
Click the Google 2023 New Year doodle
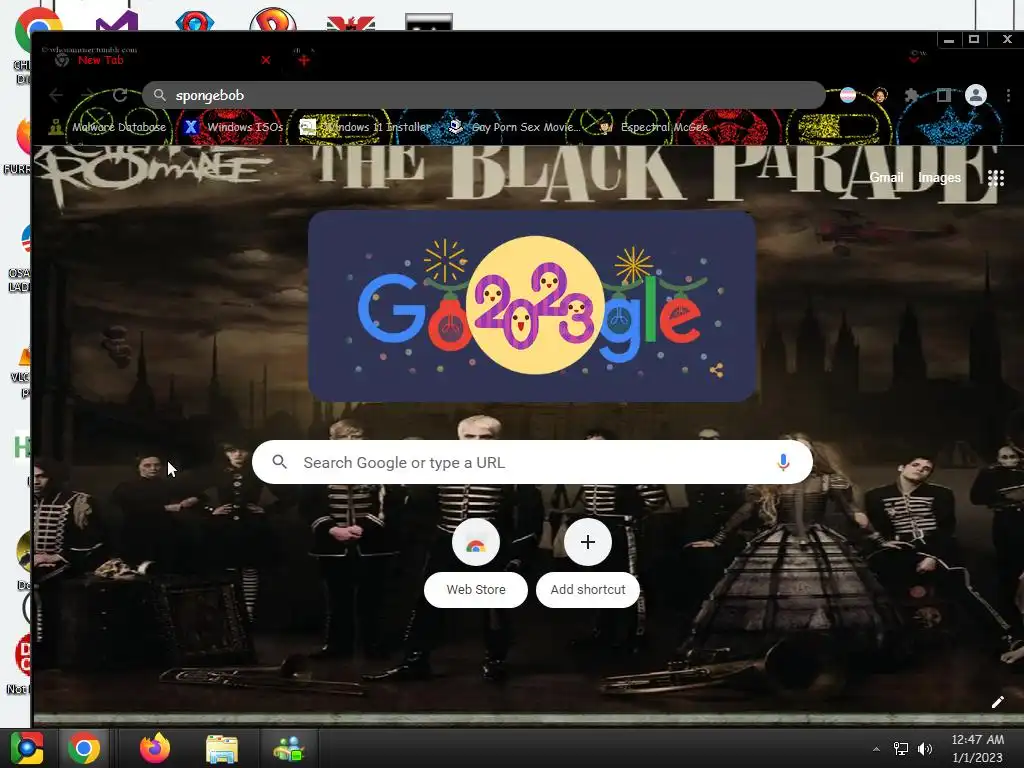532,306
